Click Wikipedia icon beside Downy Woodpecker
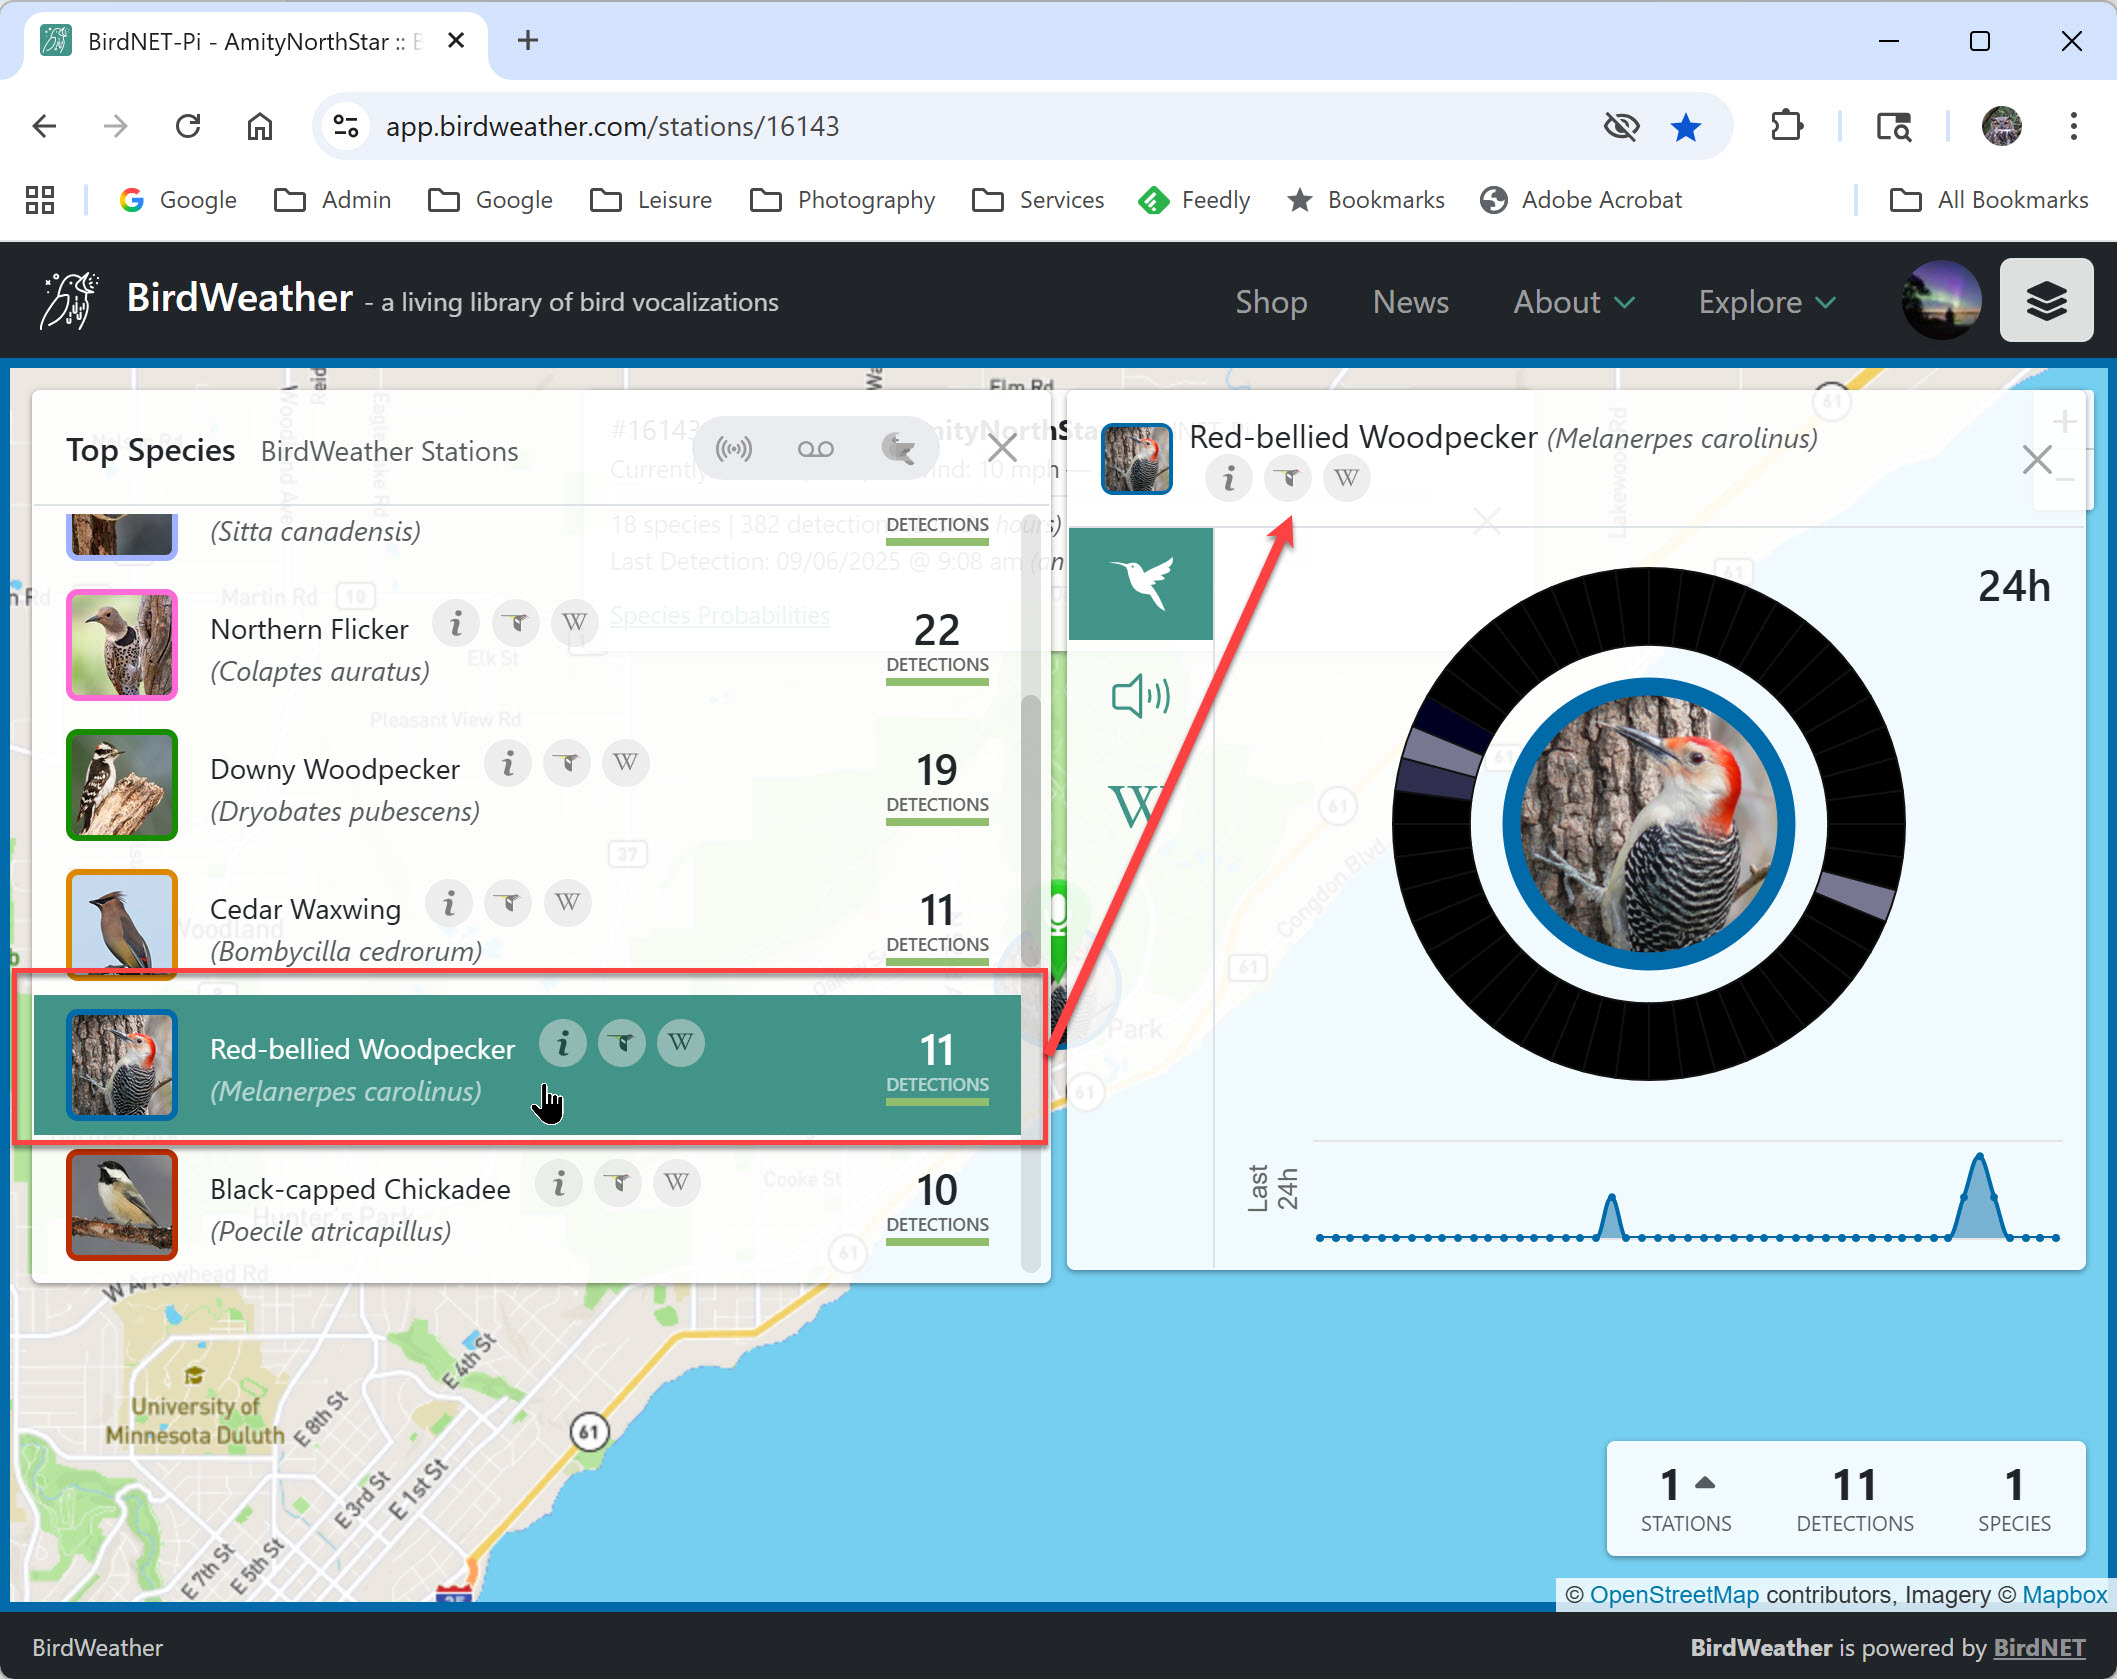The height and width of the screenshot is (1679, 2117). coord(626,763)
